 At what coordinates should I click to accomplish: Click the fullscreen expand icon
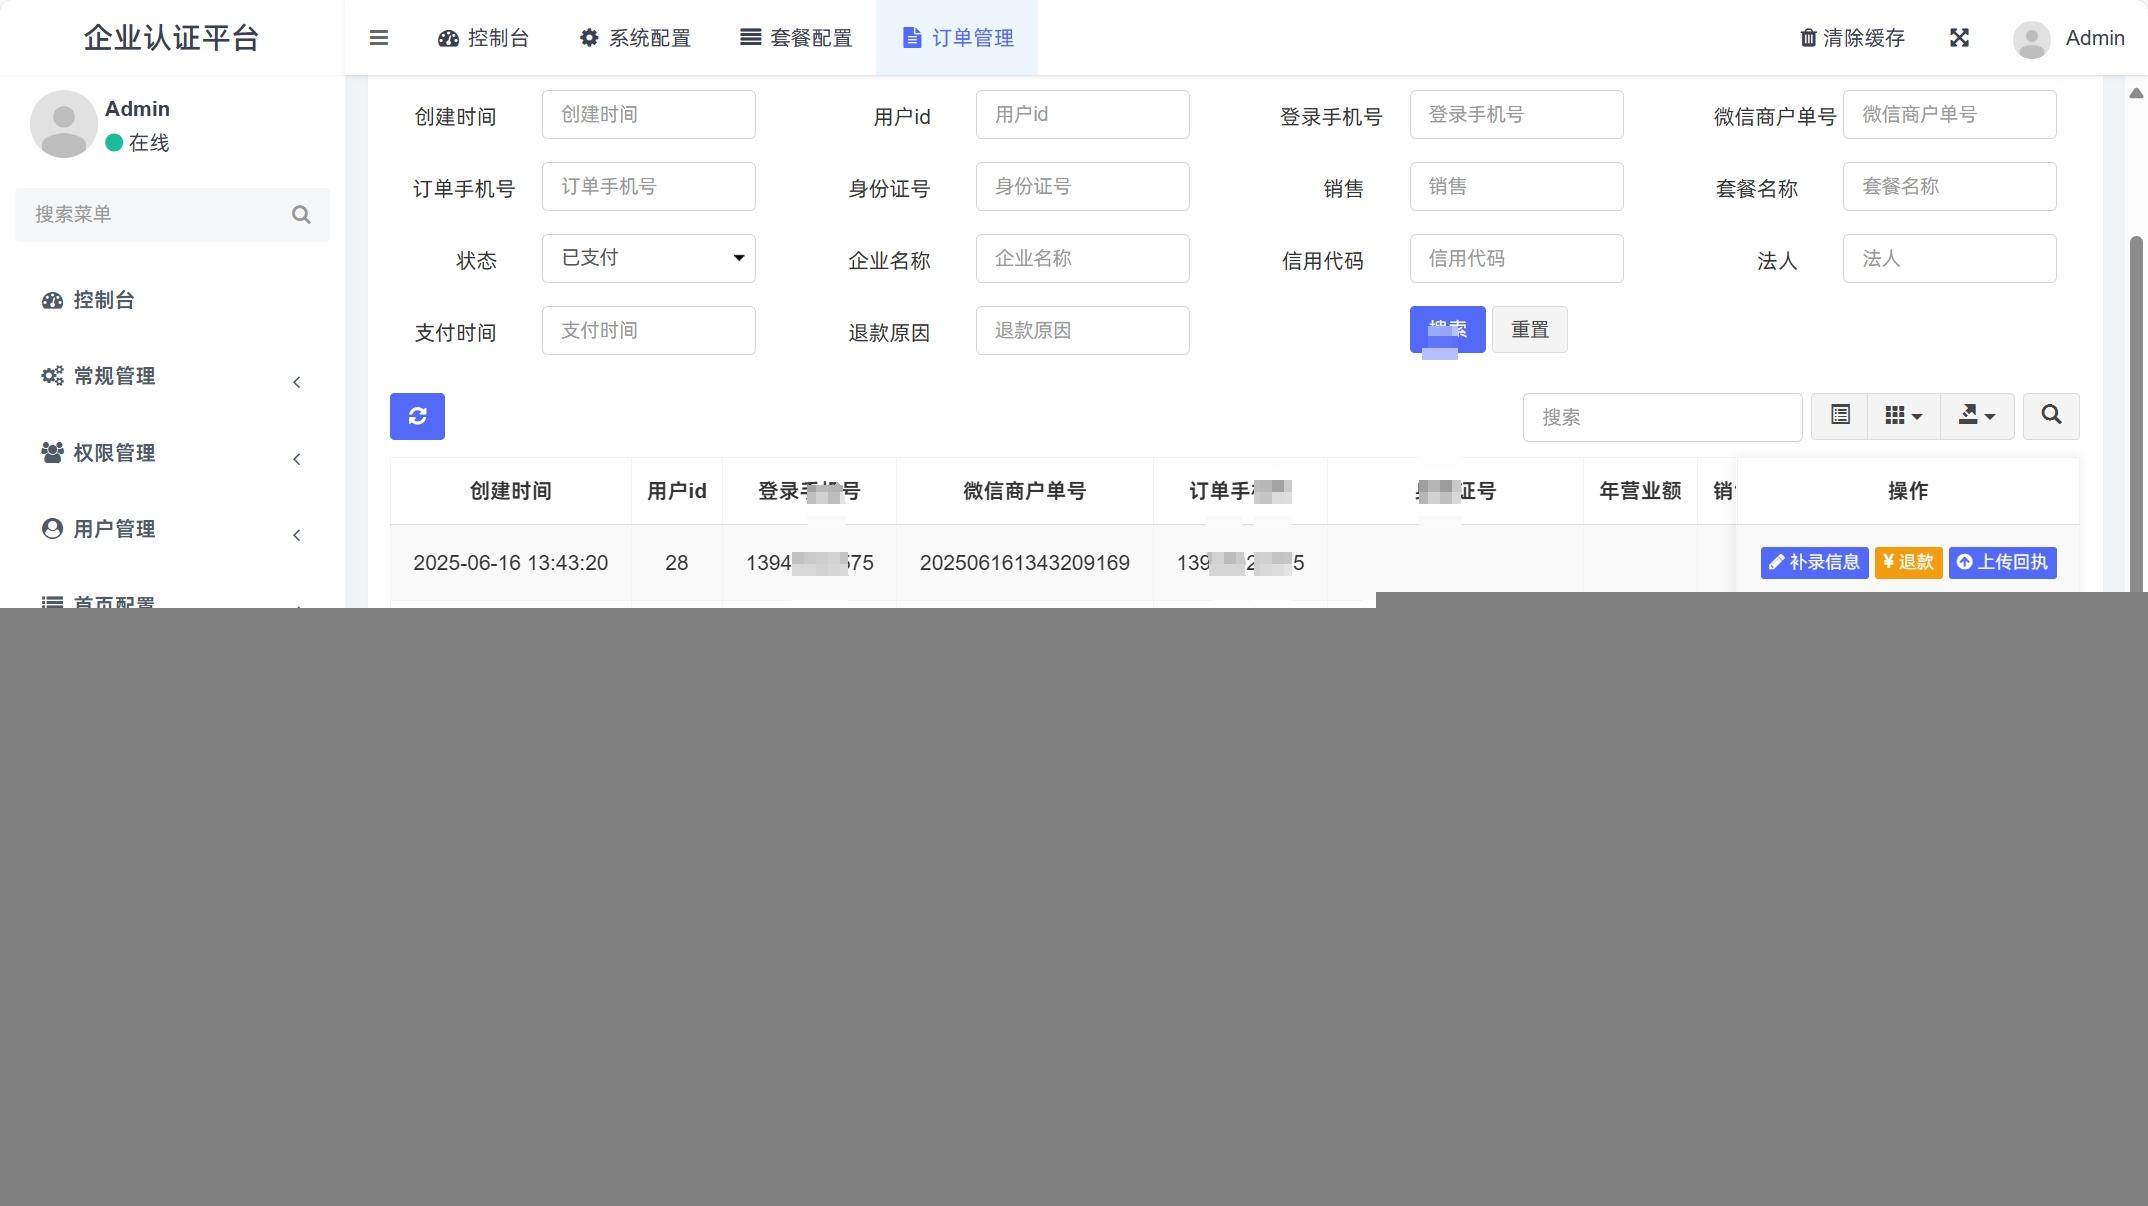point(1959,38)
